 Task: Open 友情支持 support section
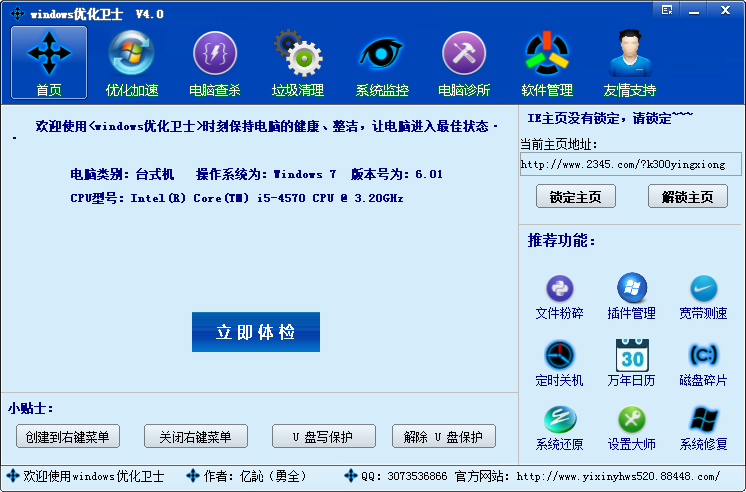(630, 63)
